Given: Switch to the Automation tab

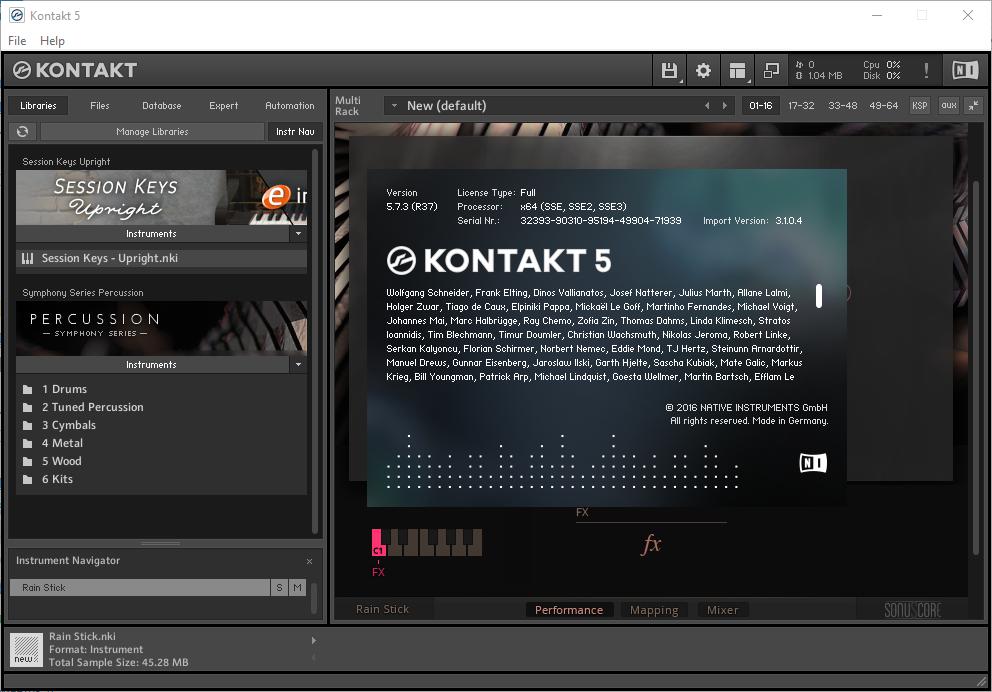Looking at the screenshot, I should pos(290,106).
